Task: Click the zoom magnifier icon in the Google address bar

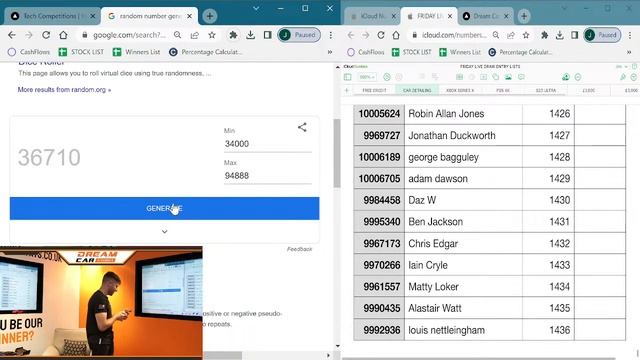Action: (x=178, y=35)
